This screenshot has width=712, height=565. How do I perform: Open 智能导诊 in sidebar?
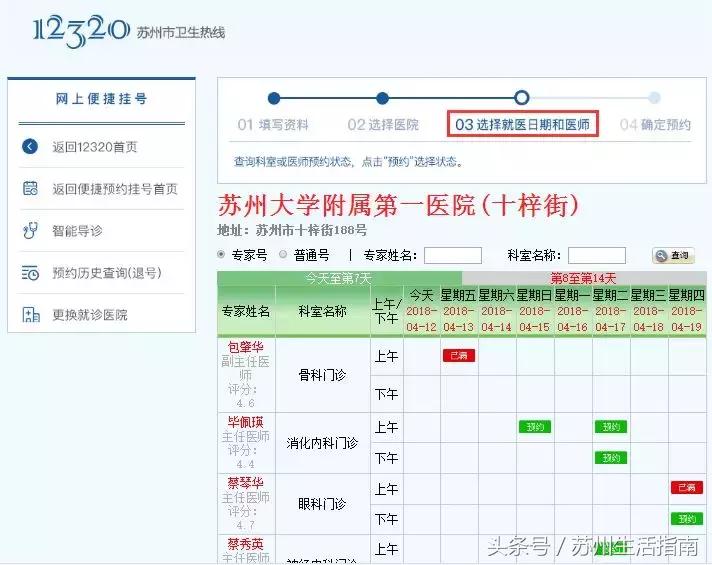click(x=77, y=231)
